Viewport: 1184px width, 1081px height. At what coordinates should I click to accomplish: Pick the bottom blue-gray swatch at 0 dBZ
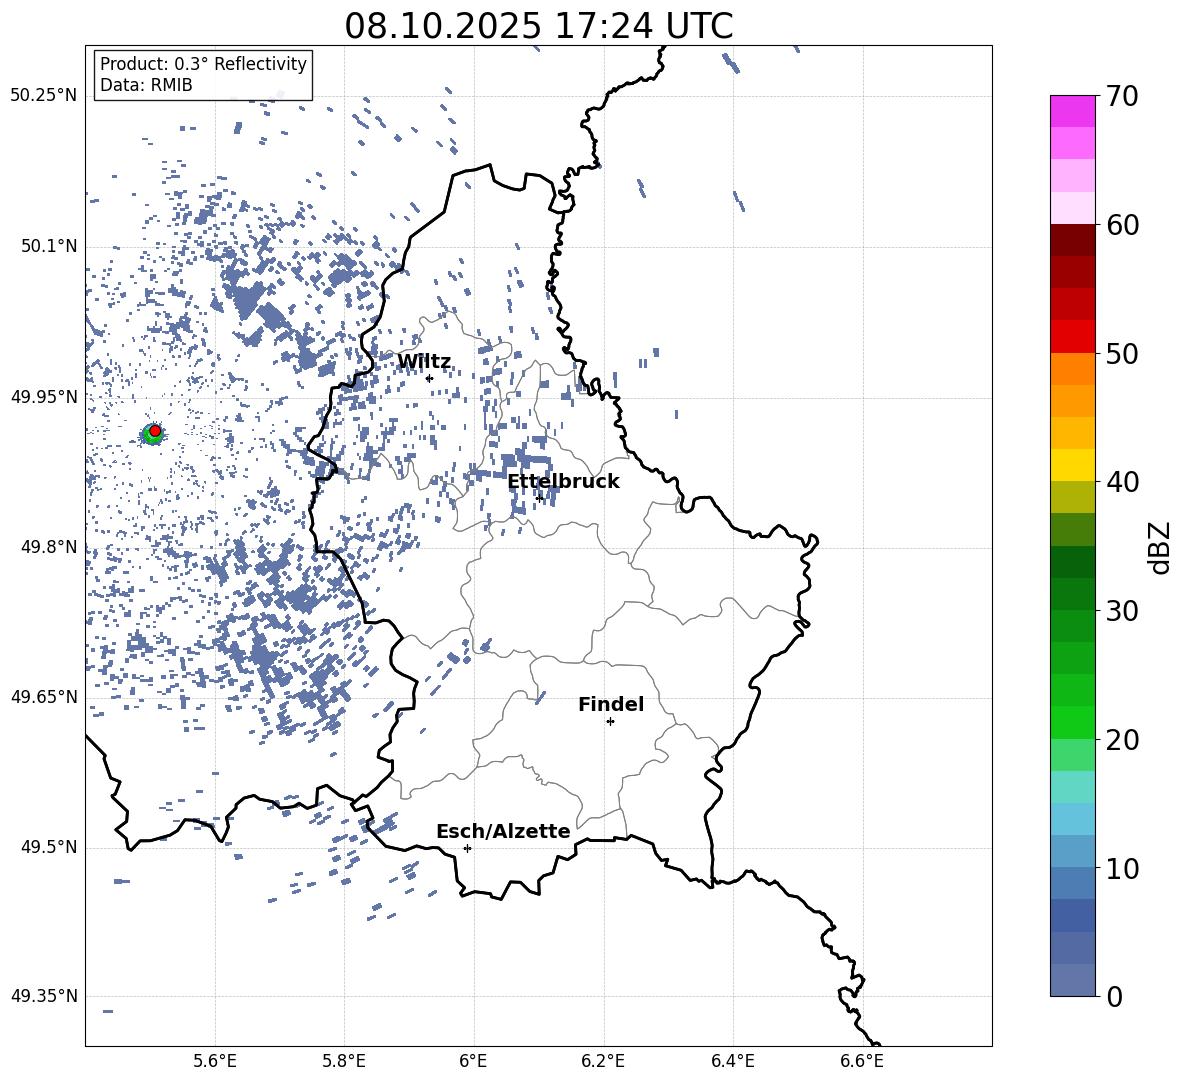coord(1072,980)
